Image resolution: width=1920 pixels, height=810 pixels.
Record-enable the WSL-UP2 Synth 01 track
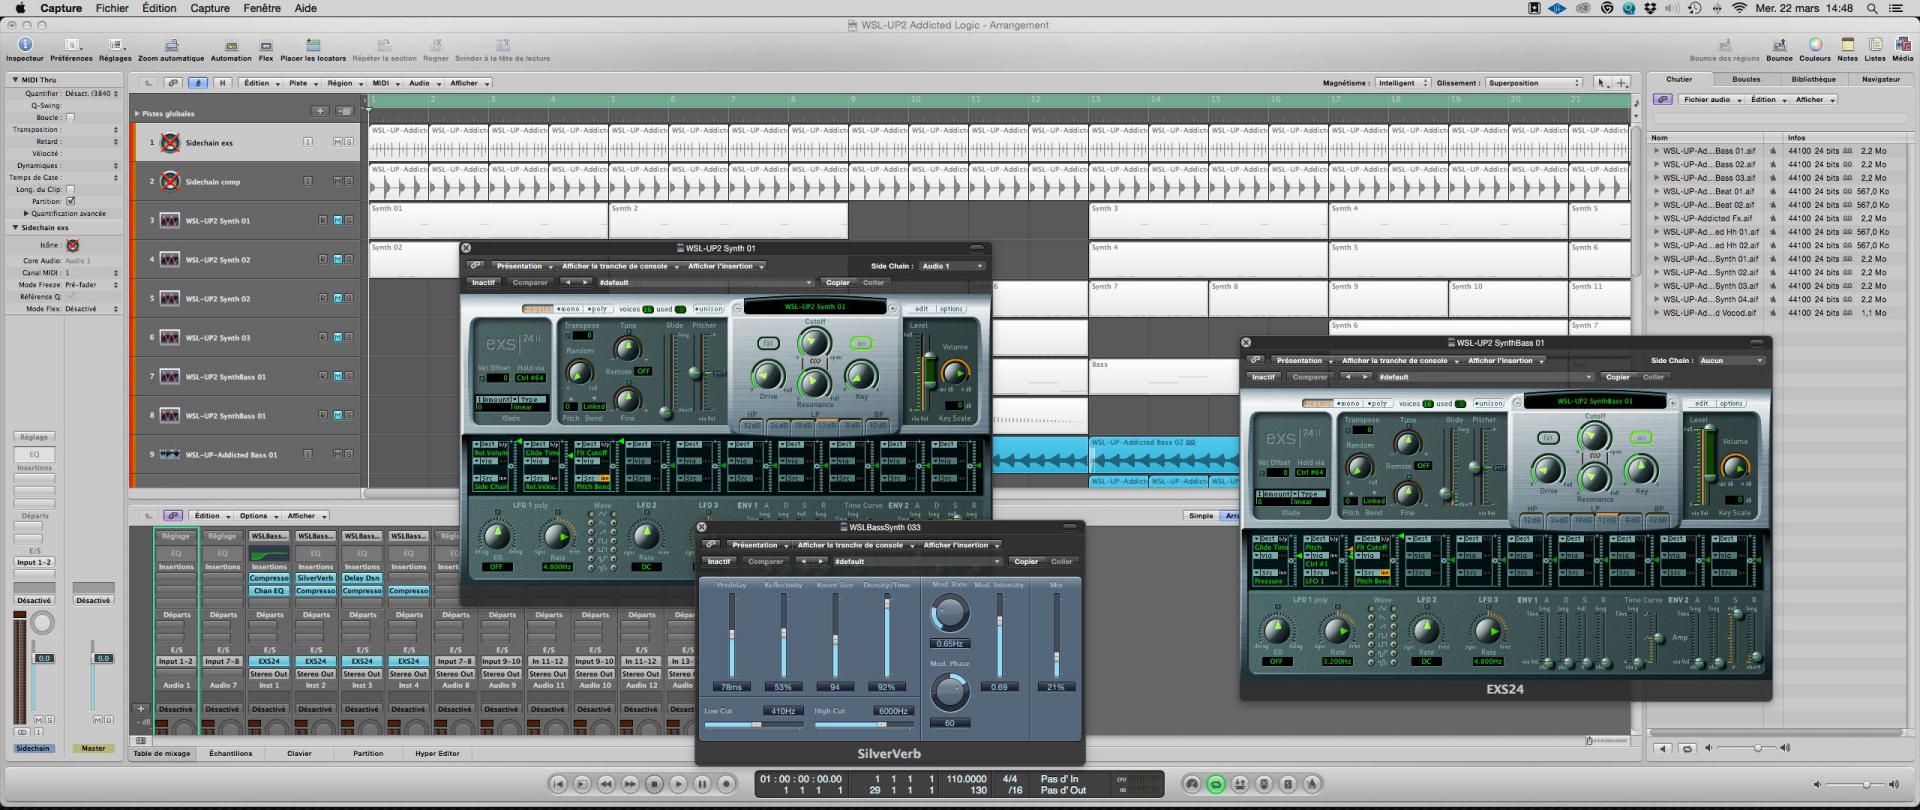[x=323, y=220]
